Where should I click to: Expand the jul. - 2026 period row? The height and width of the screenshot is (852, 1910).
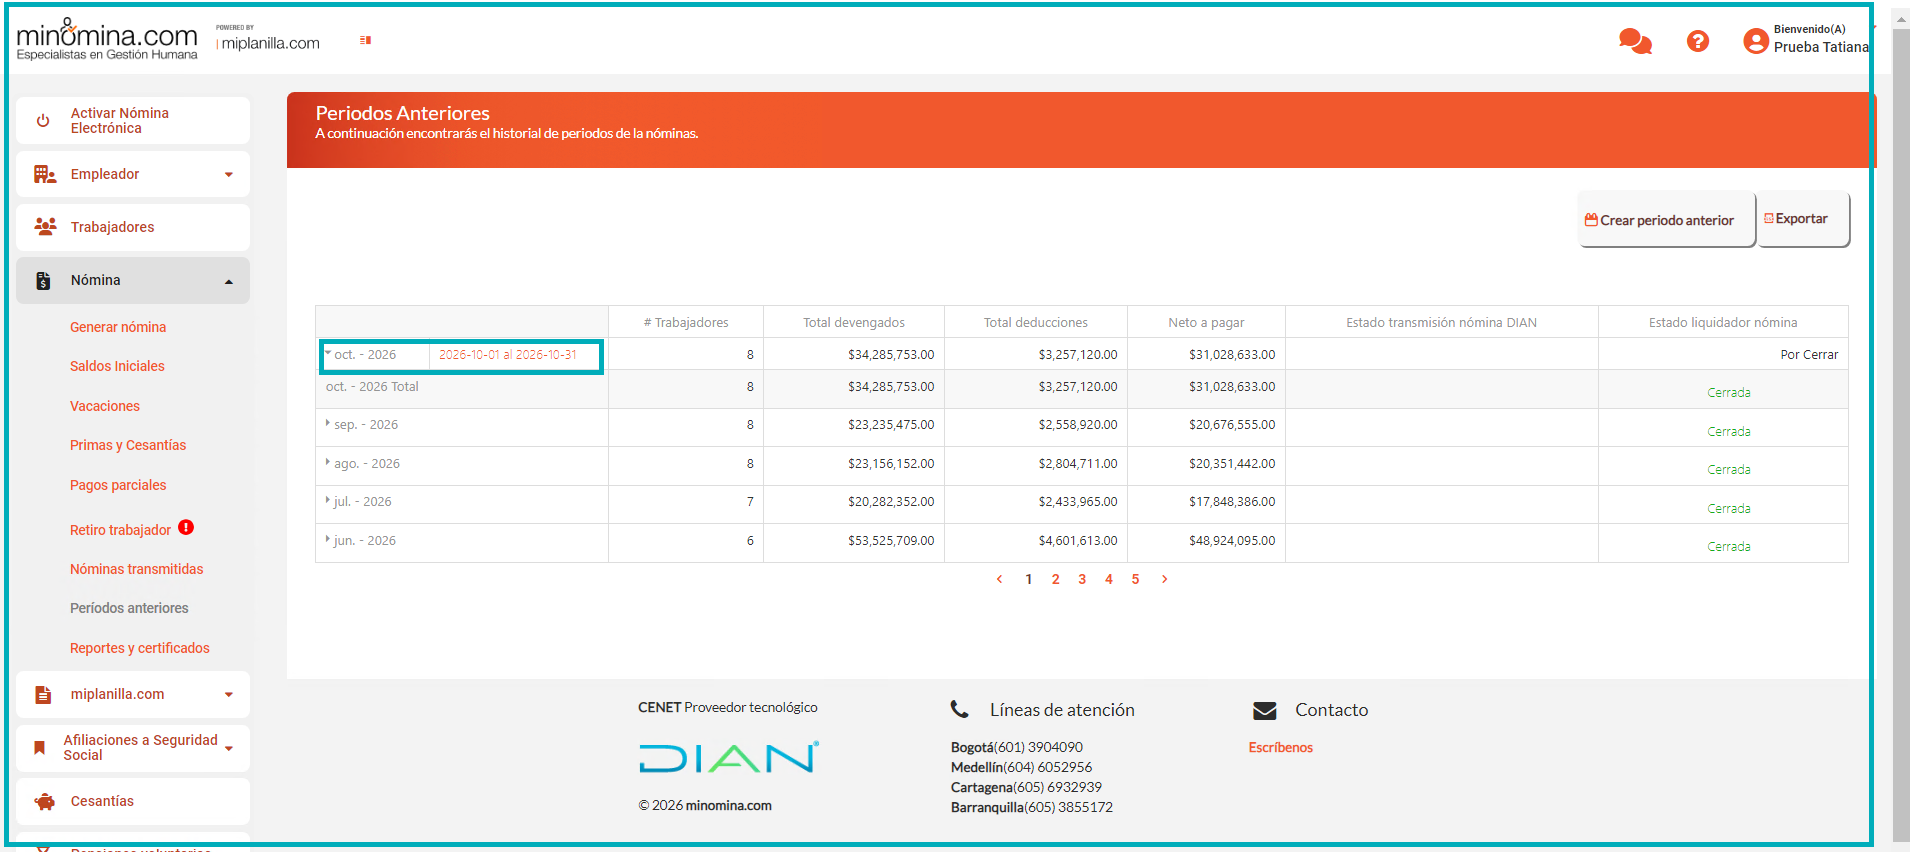click(328, 501)
